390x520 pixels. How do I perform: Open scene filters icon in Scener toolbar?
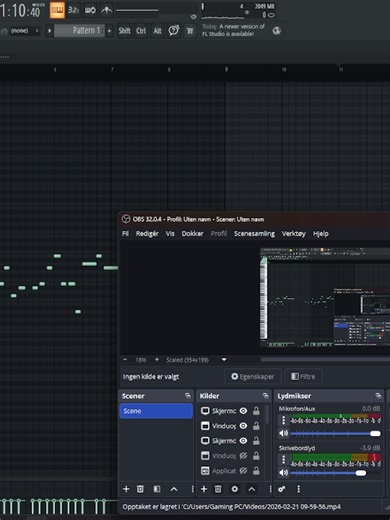point(157,489)
